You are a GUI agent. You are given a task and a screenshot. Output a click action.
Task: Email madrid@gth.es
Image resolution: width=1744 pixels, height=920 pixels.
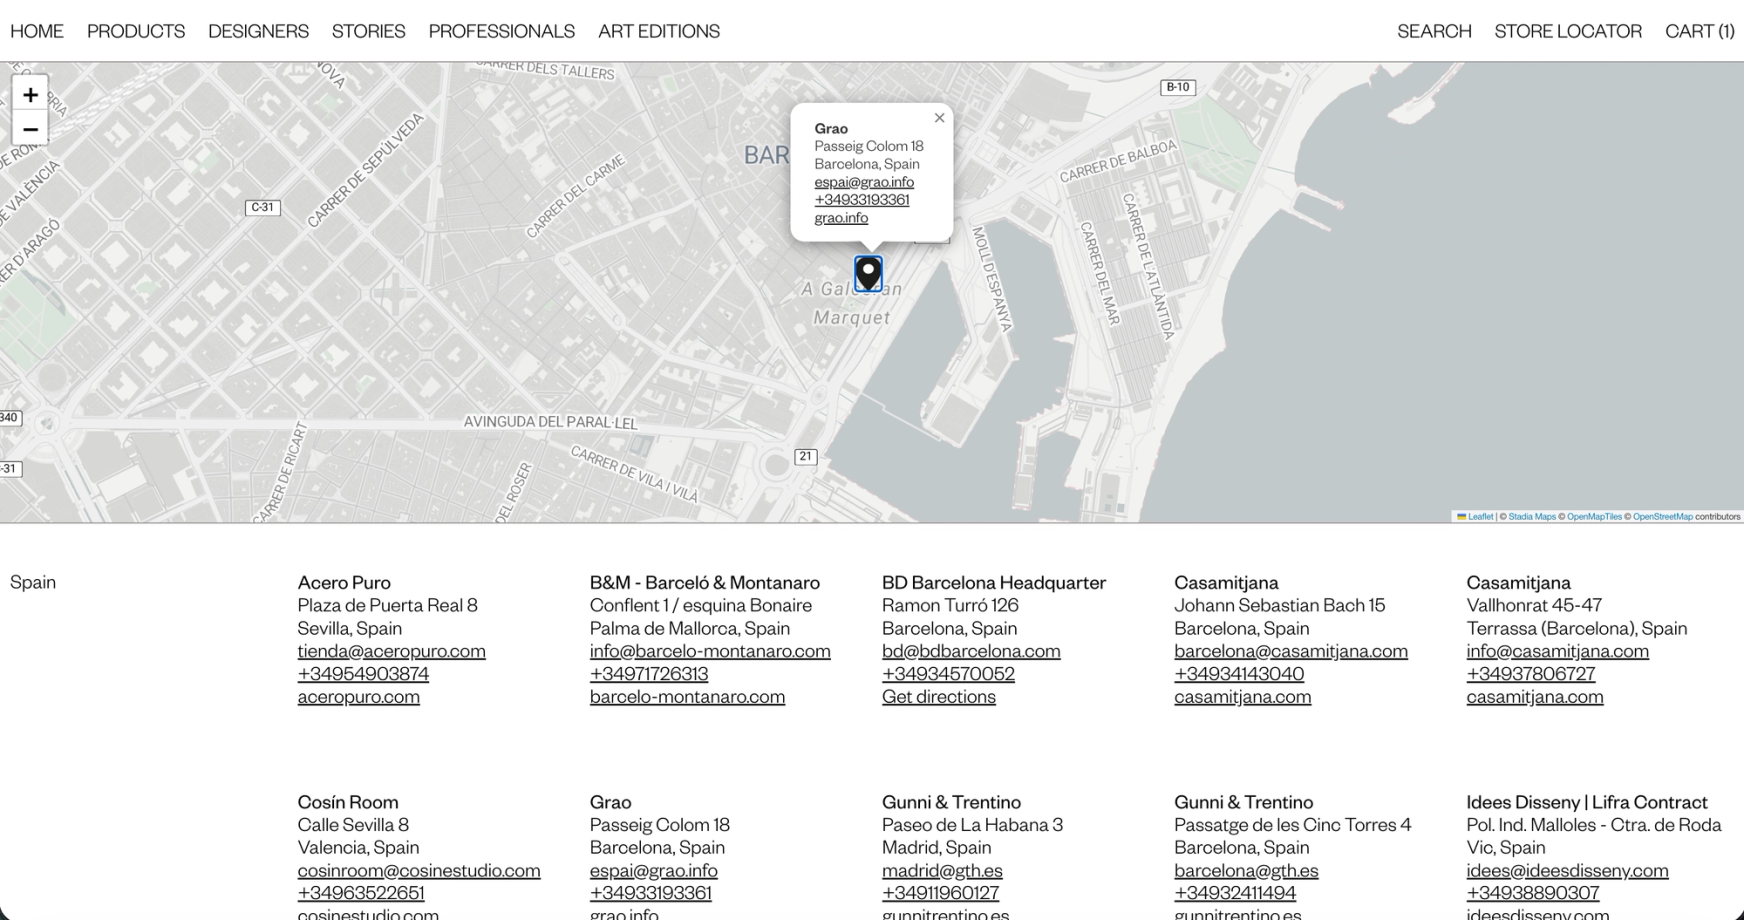[x=942, y=871]
